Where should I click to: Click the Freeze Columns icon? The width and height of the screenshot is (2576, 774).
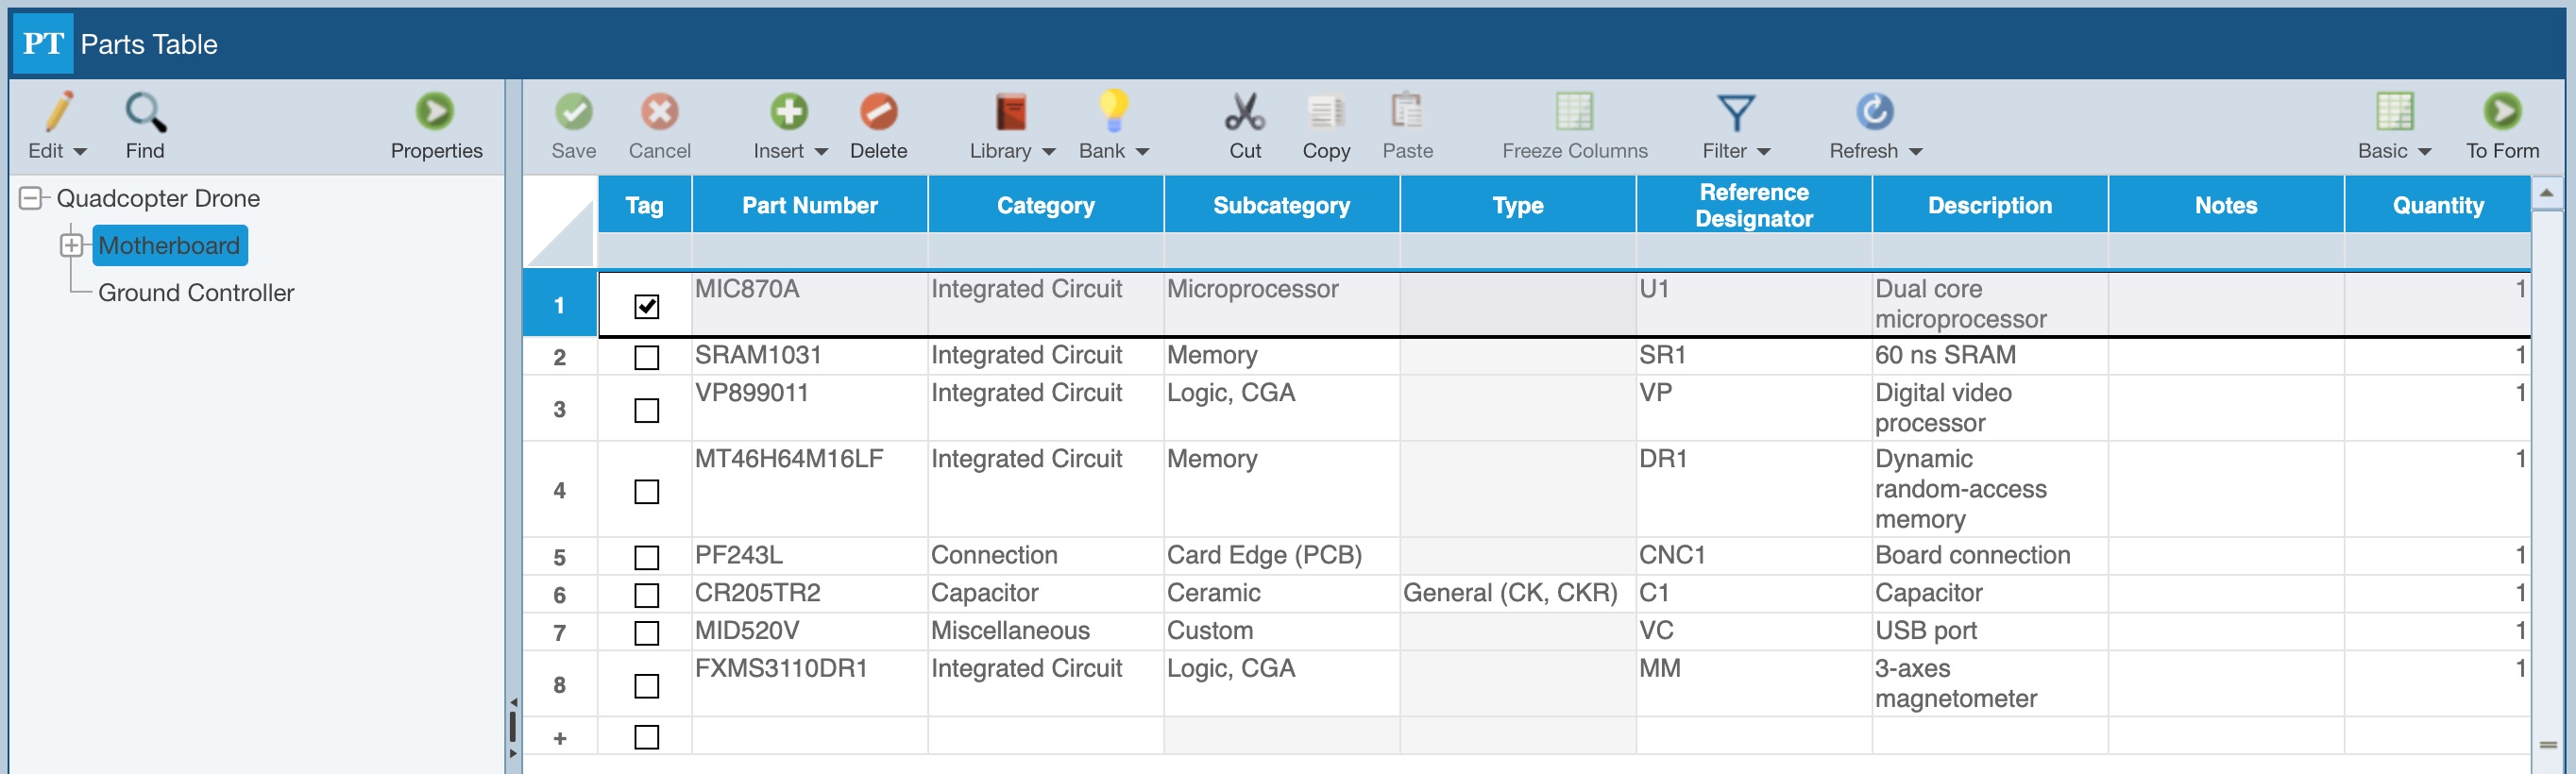pos(1573,112)
